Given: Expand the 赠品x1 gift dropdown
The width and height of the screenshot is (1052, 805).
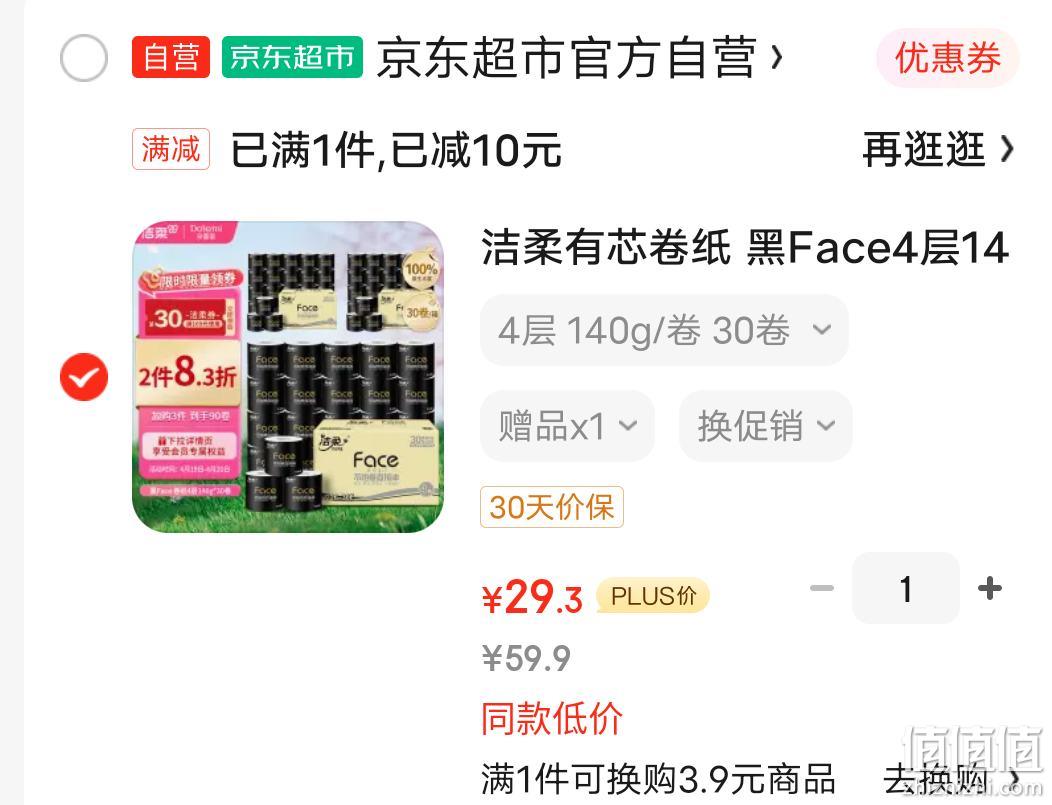Looking at the screenshot, I should click(567, 425).
